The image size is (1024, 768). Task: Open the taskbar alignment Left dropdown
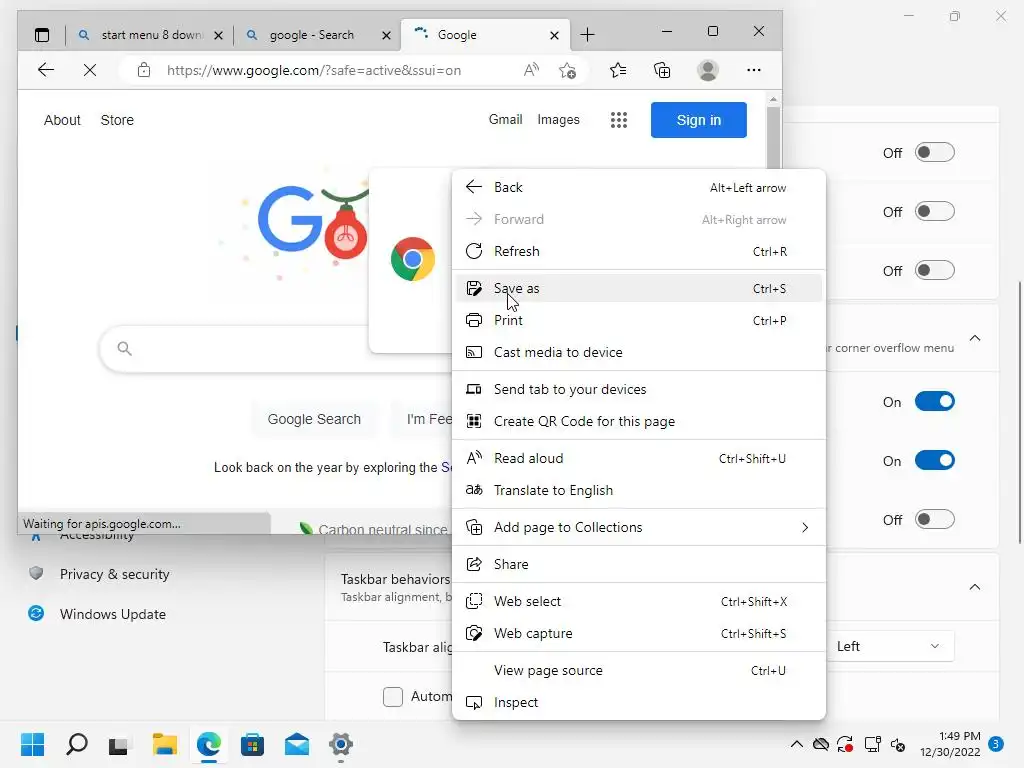(x=889, y=647)
